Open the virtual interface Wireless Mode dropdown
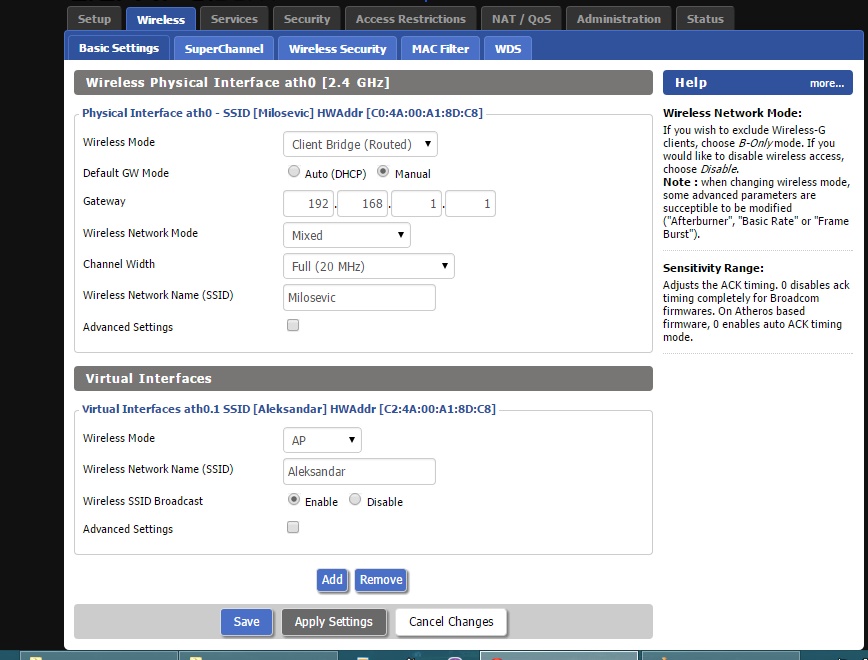Screen dimensions: 868x660 [x=322, y=440]
